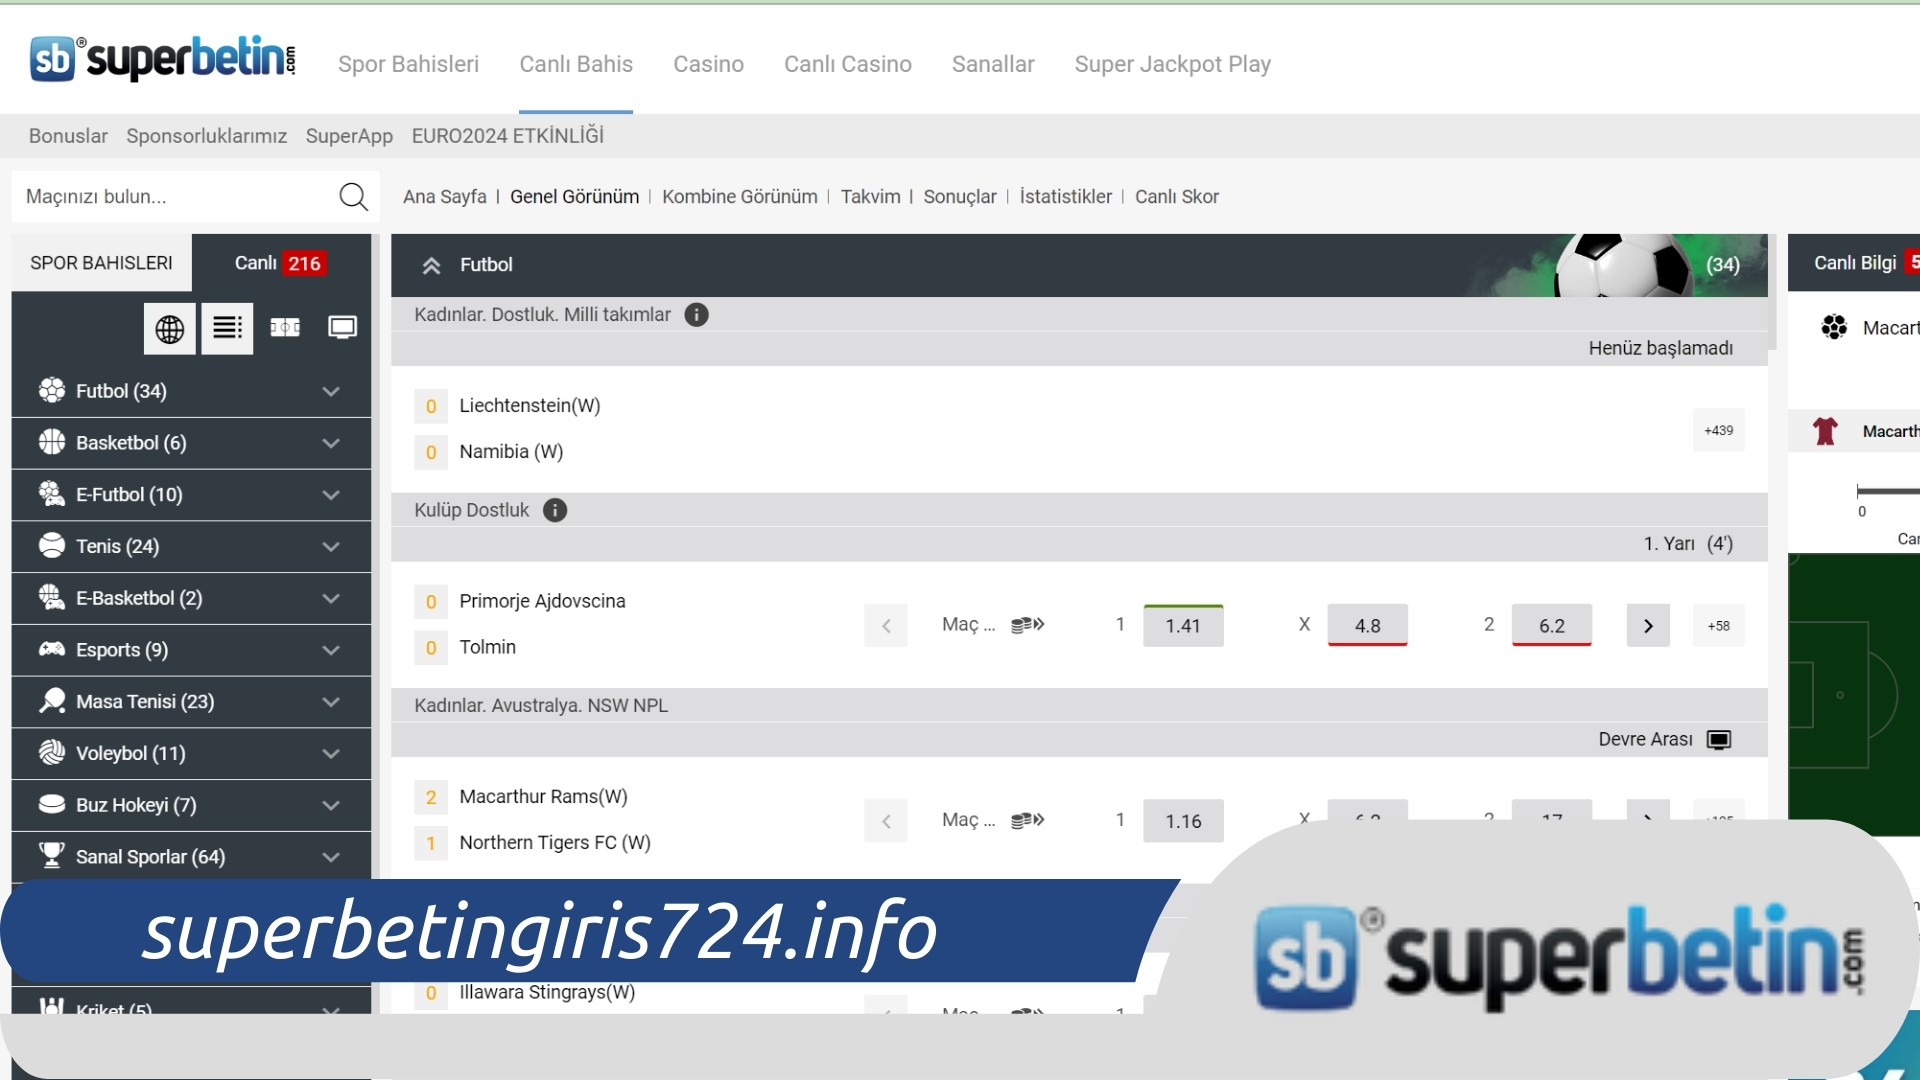
Task: Select odds 6.2 for Tolmin
Action: click(x=1552, y=626)
